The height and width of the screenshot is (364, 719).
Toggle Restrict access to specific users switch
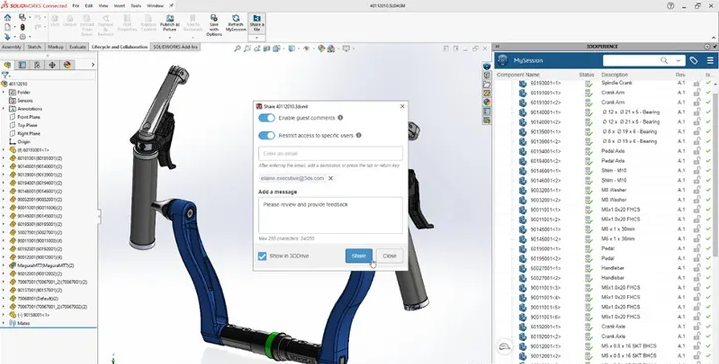click(x=266, y=135)
